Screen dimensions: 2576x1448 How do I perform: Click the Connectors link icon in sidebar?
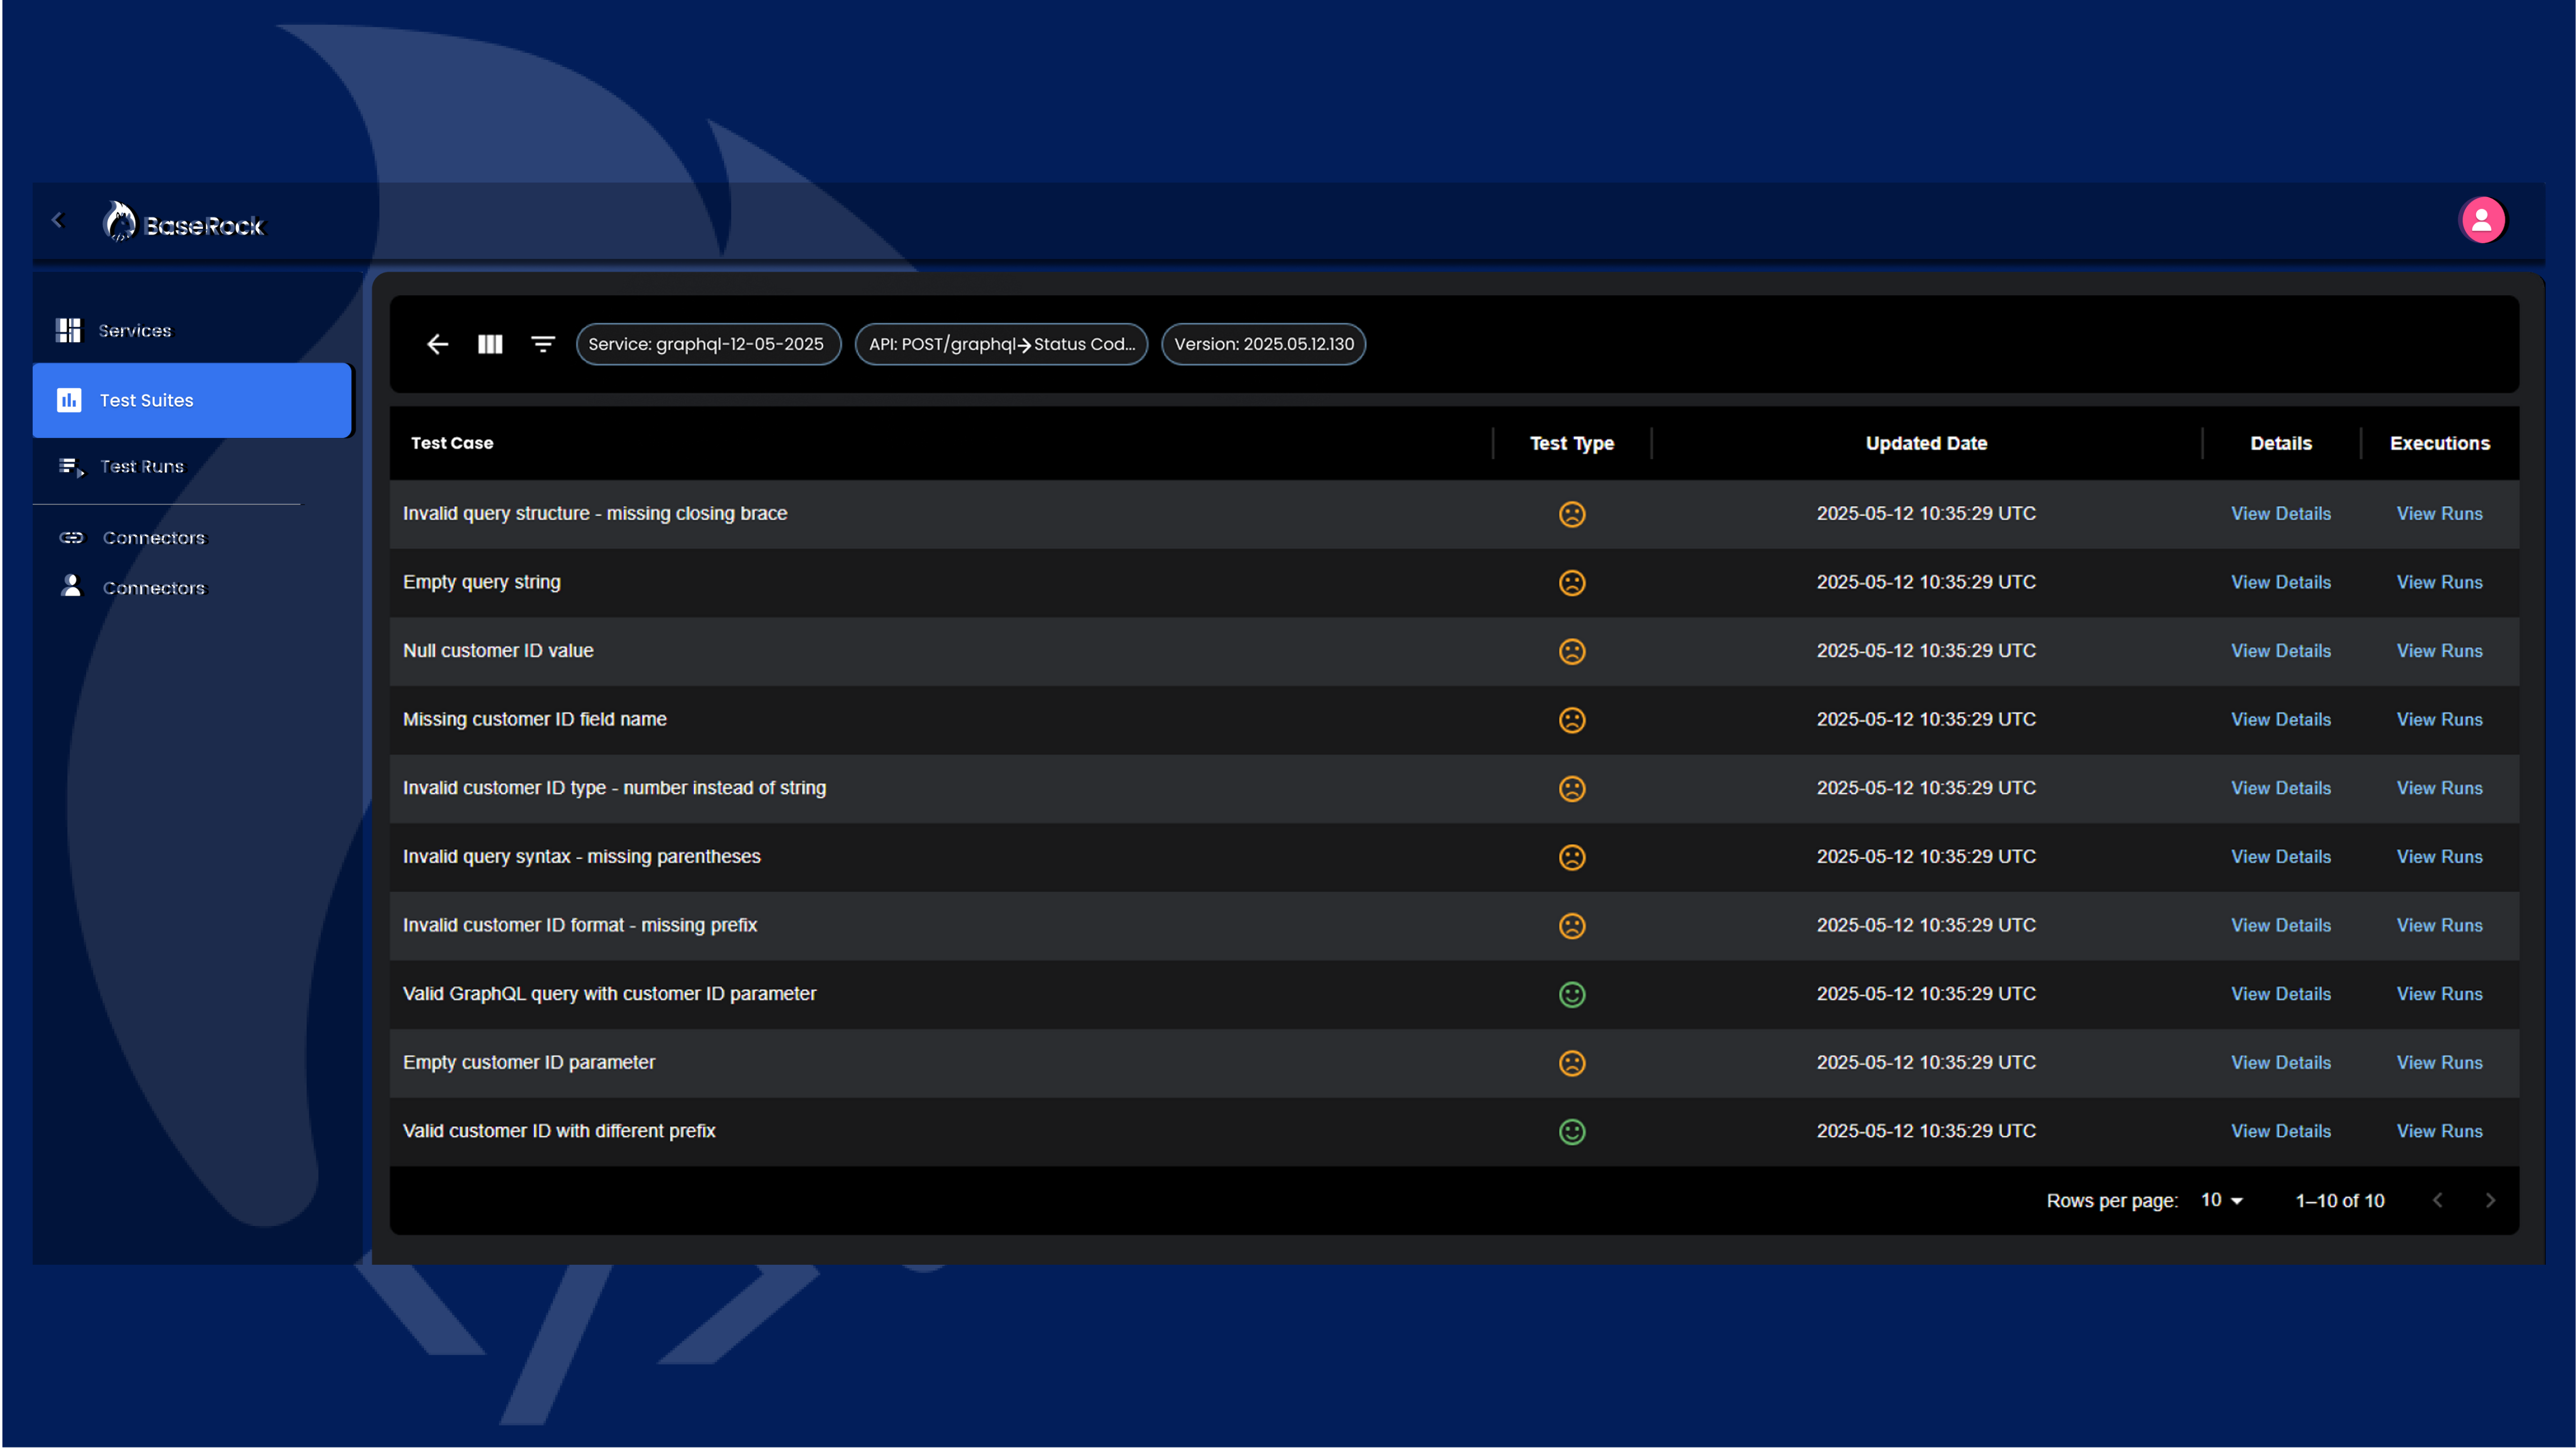(x=71, y=538)
